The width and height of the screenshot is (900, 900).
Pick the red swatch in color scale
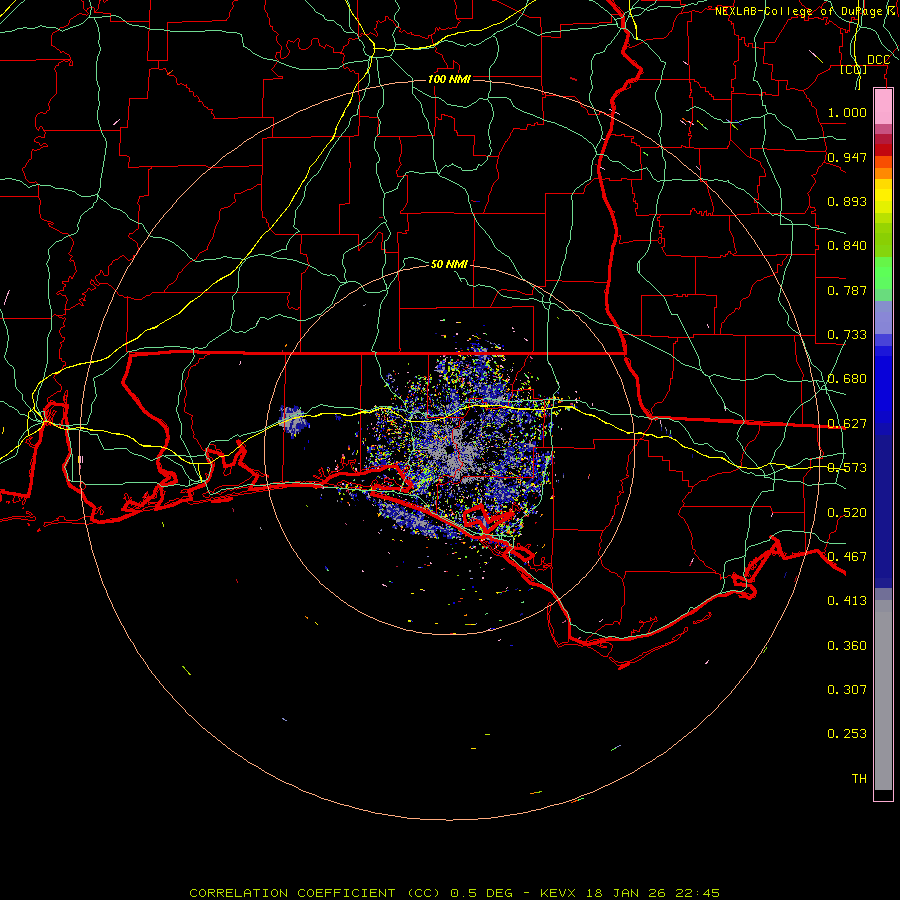(x=883, y=150)
